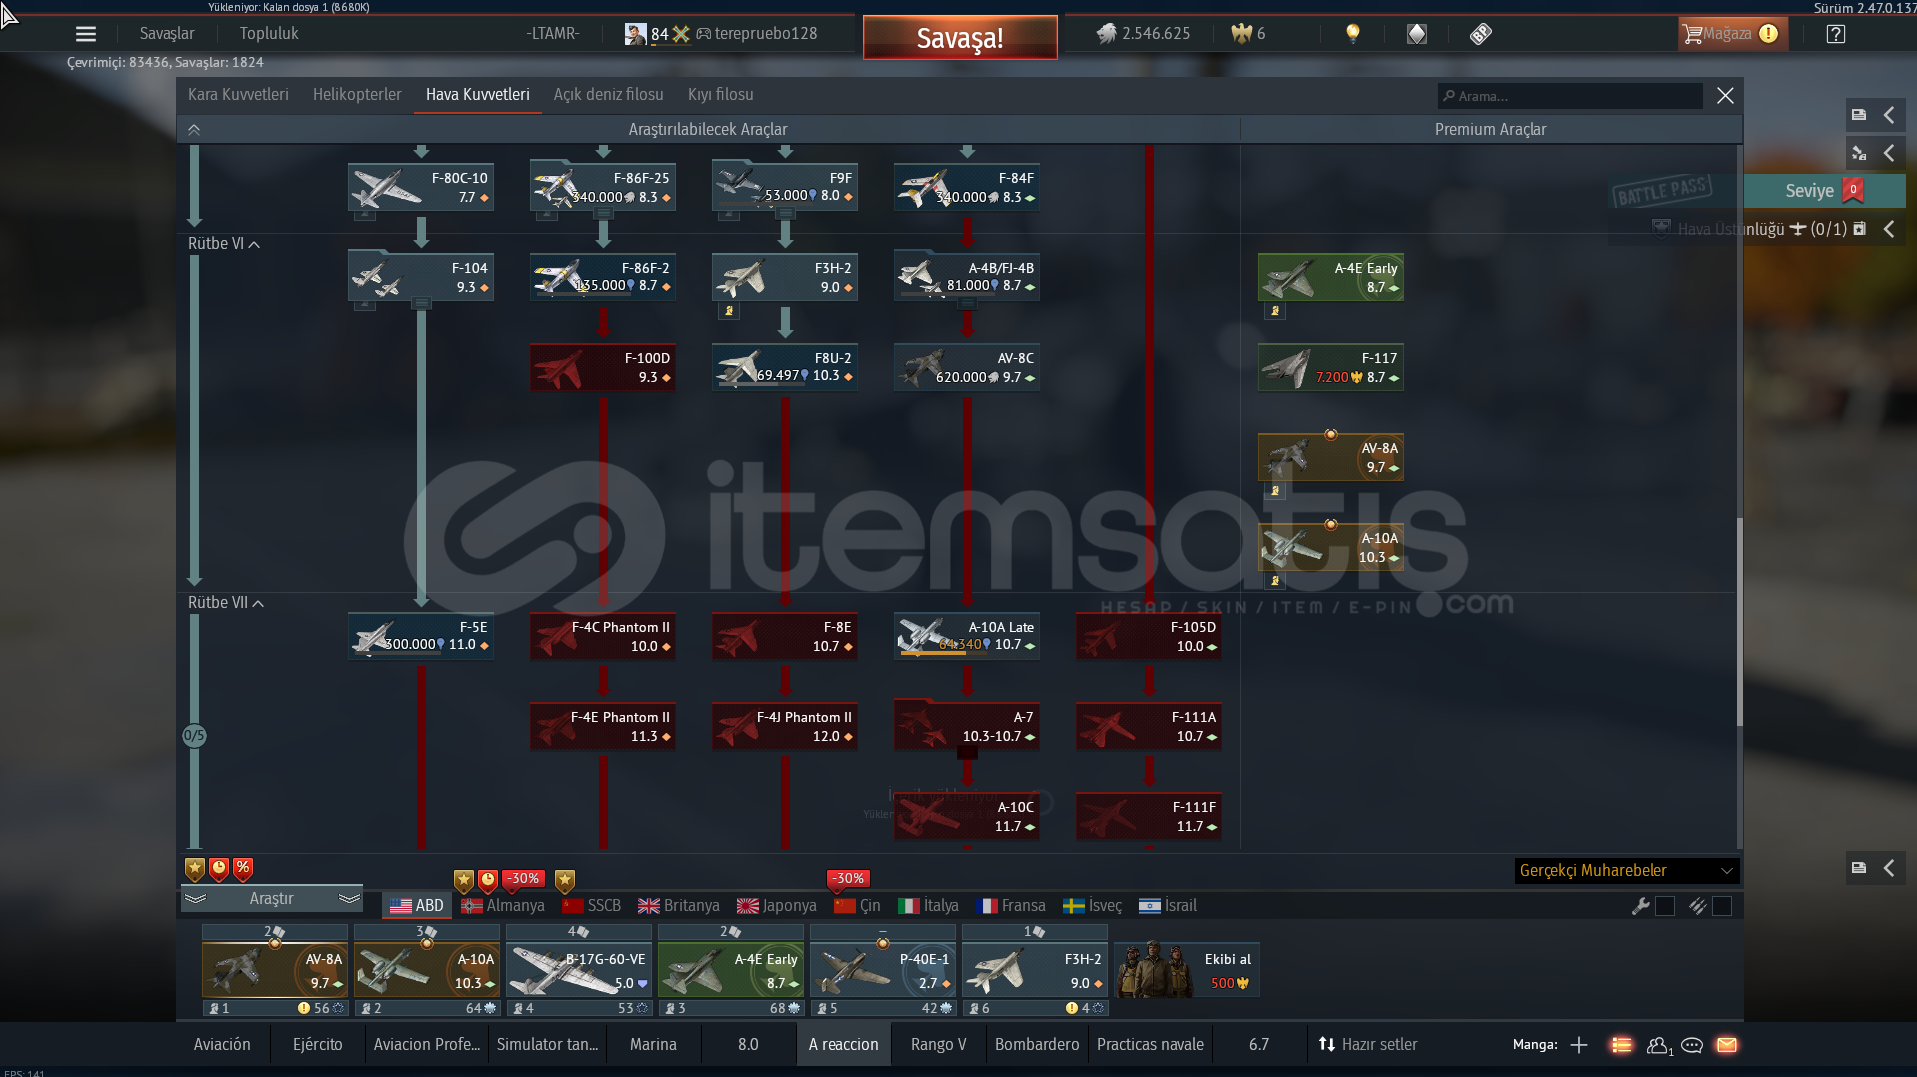
Task: Click the calendar icon on Hava Üstünlüğü row
Action: [x=1859, y=229]
